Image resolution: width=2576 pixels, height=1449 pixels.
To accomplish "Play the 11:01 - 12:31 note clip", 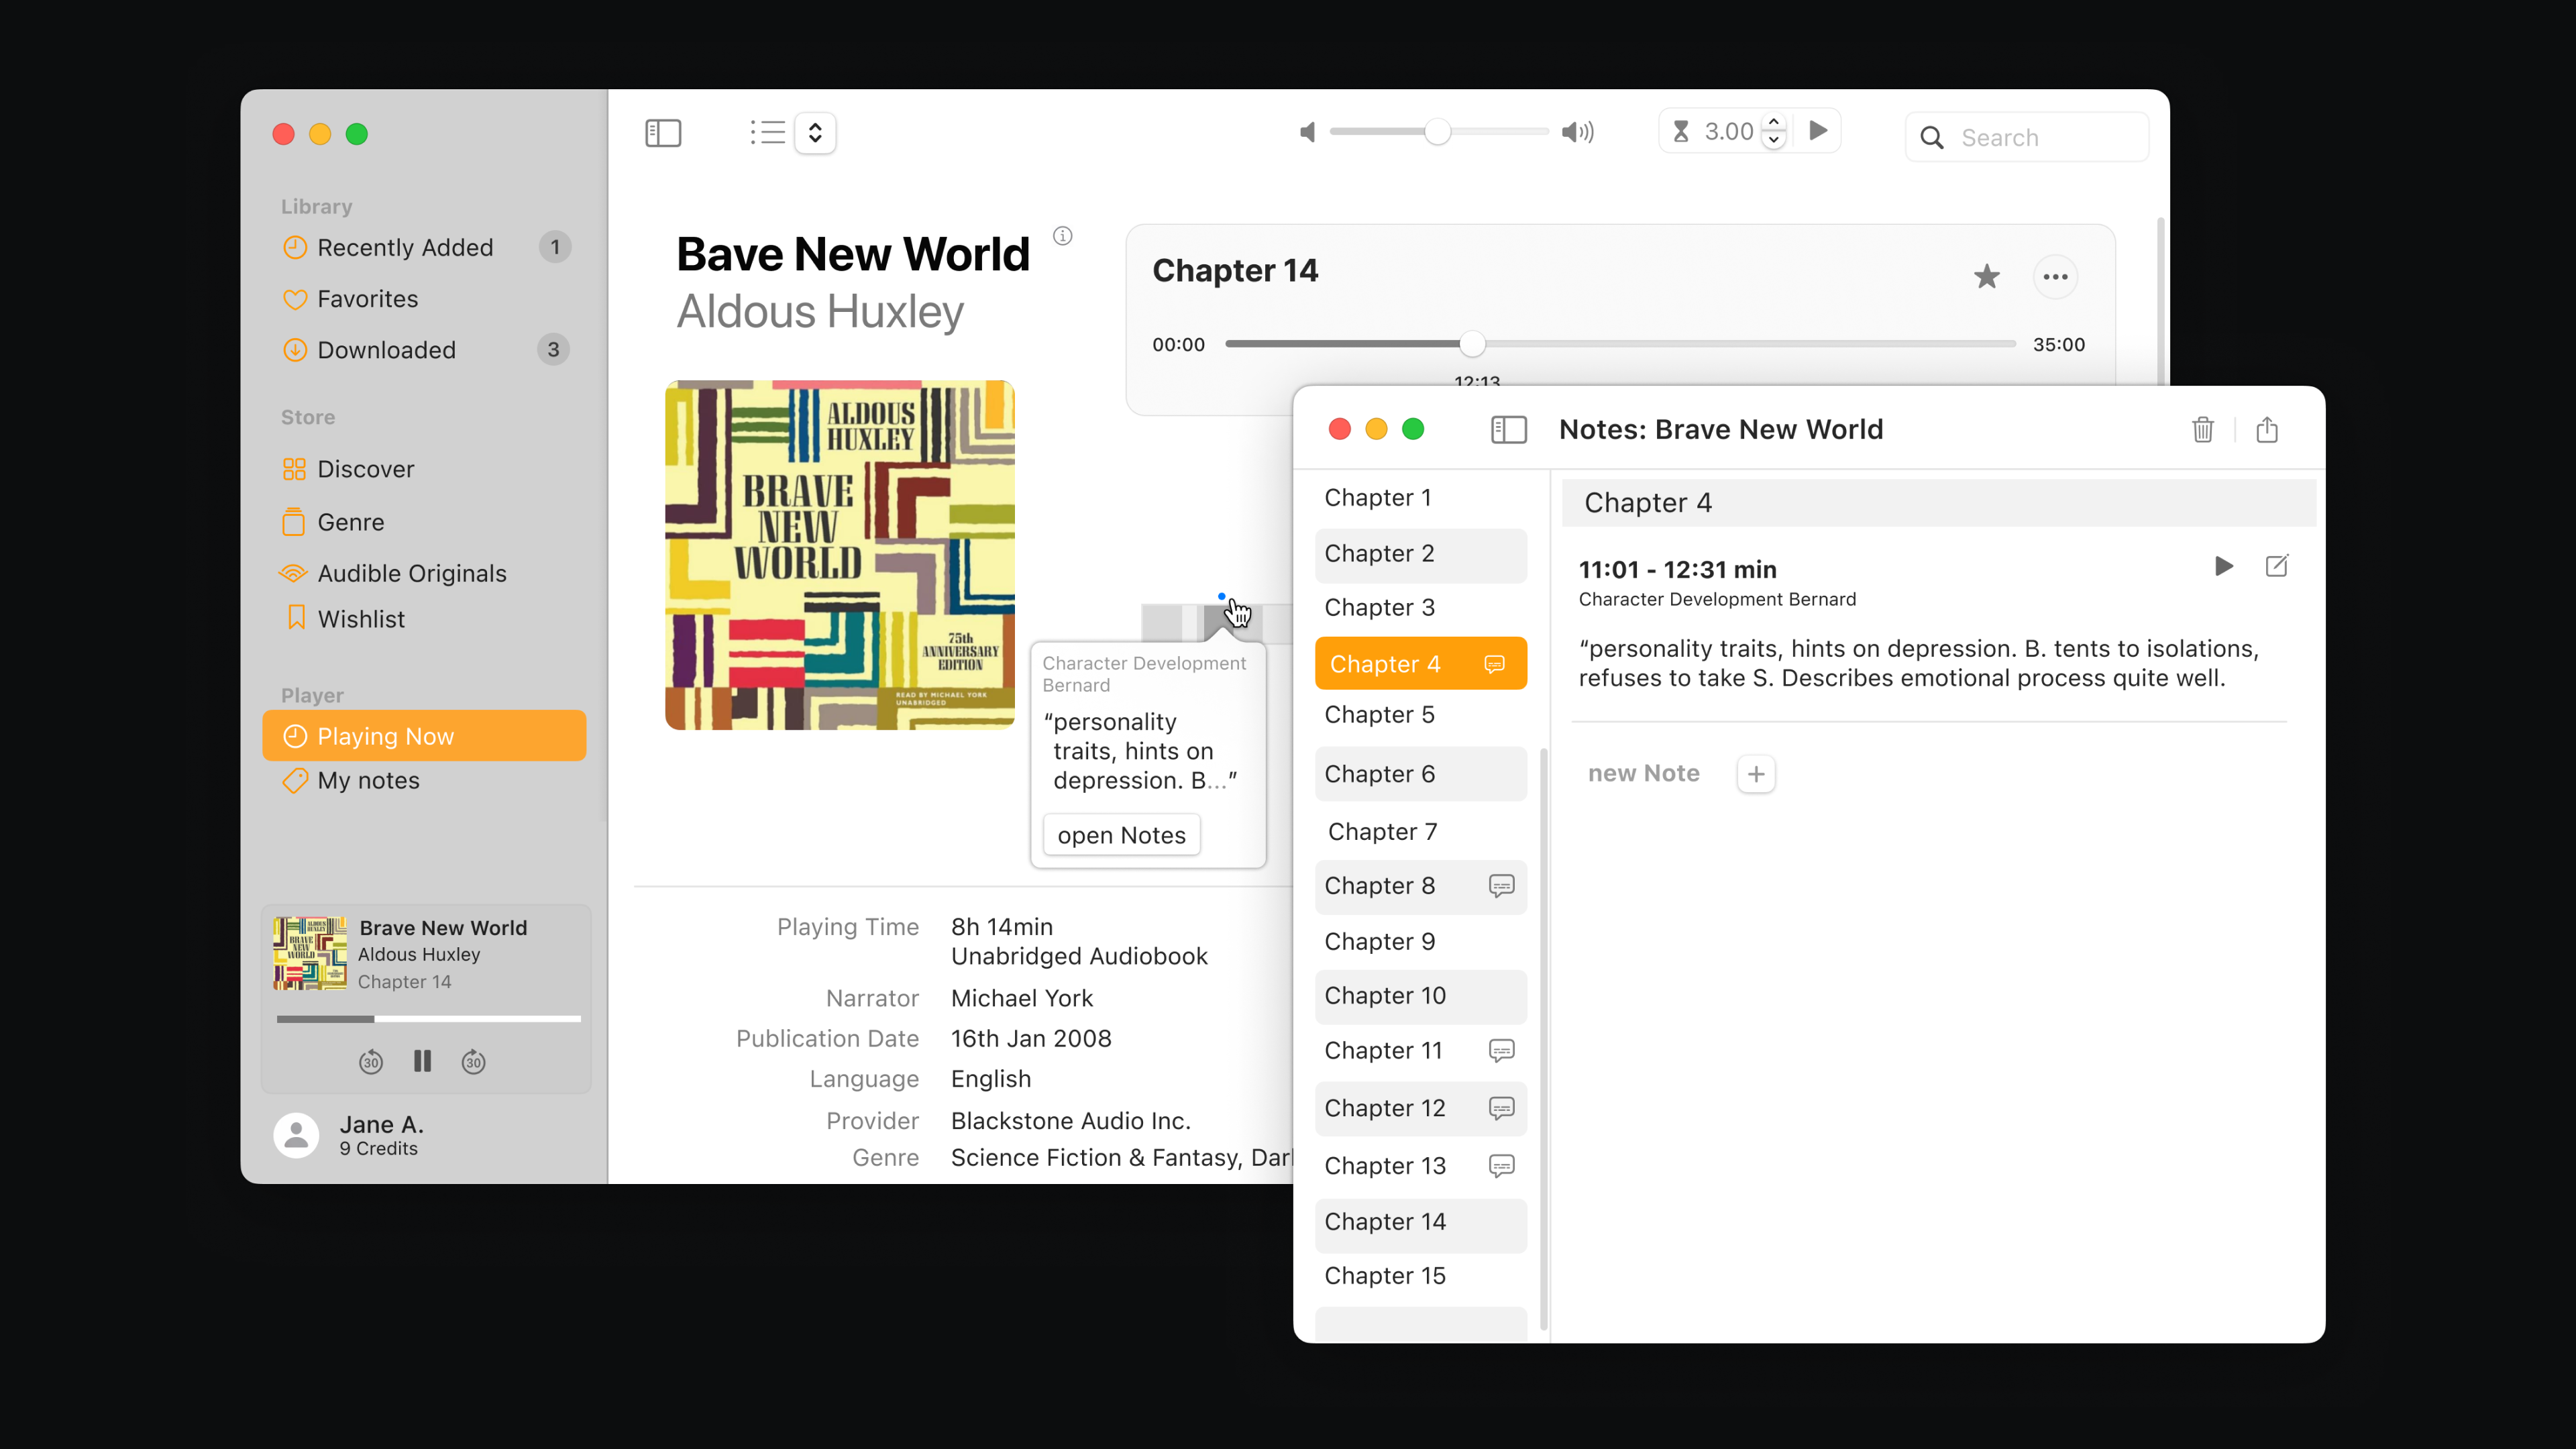I will click(x=2223, y=567).
